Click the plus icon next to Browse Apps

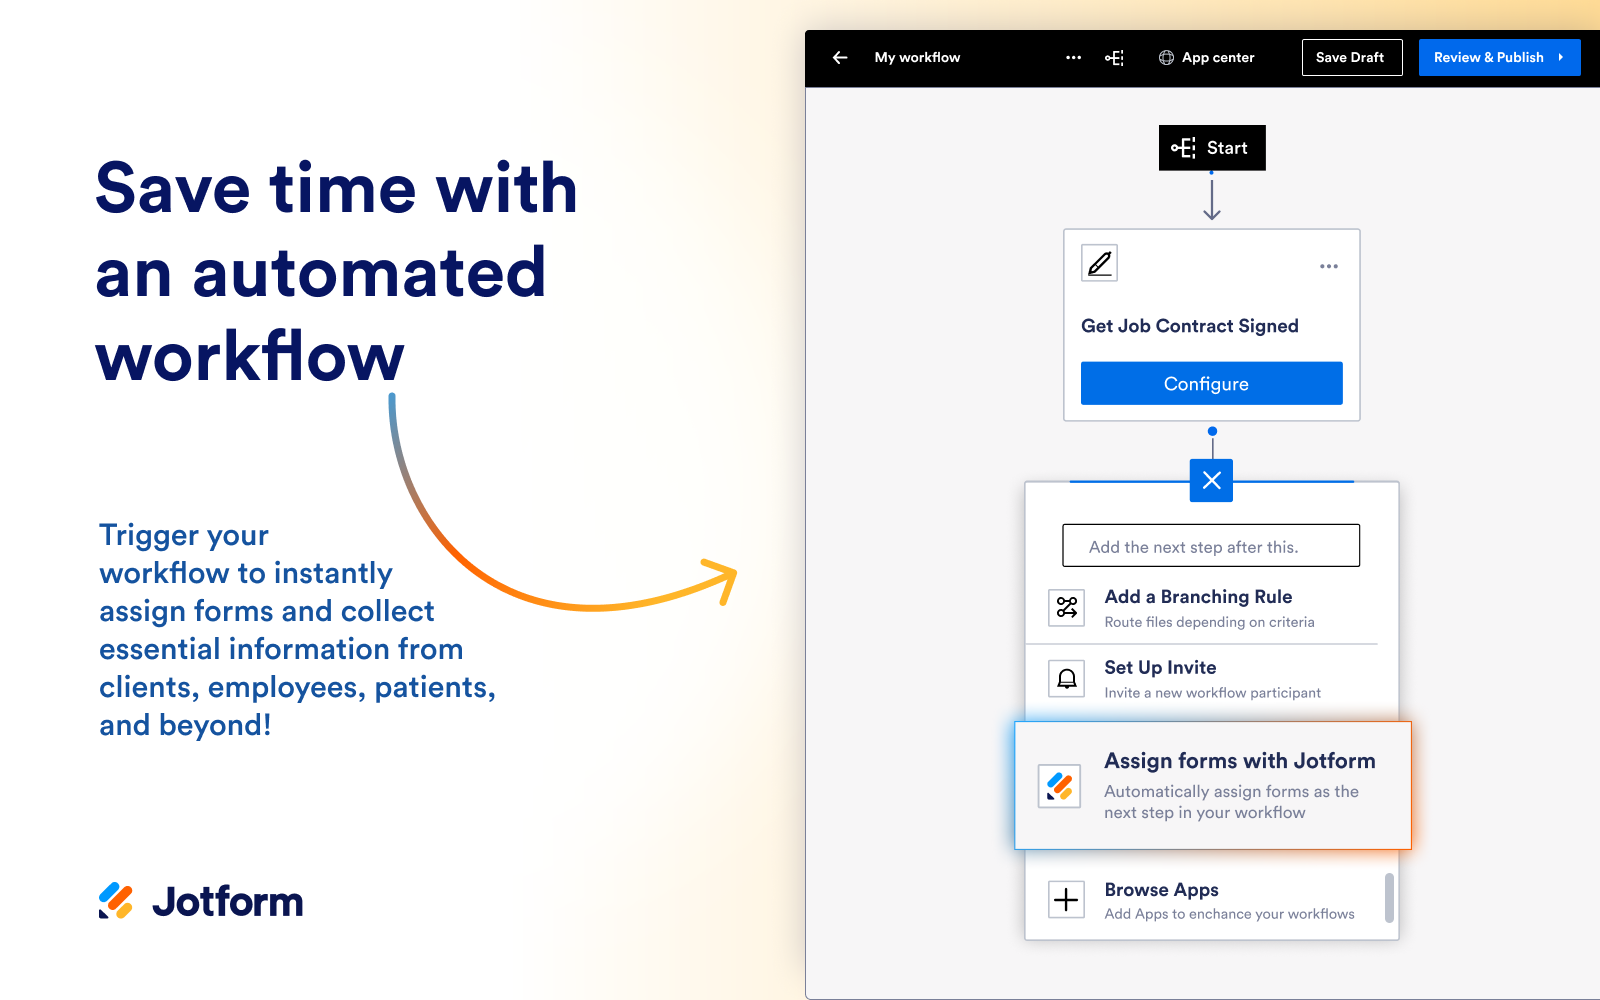pos(1066,899)
